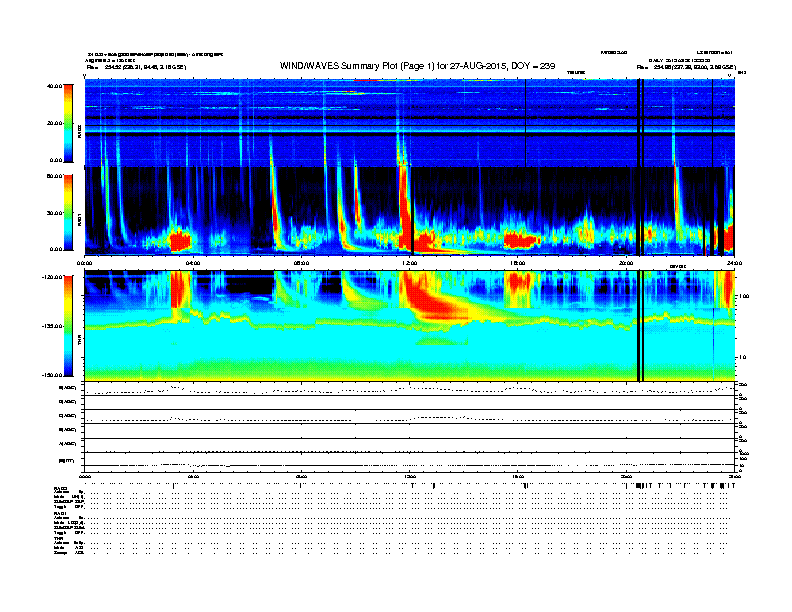Click 04:00 label on the bottom time axis
The width and height of the screenshot is (792, 612).
[x=193, y=476]
